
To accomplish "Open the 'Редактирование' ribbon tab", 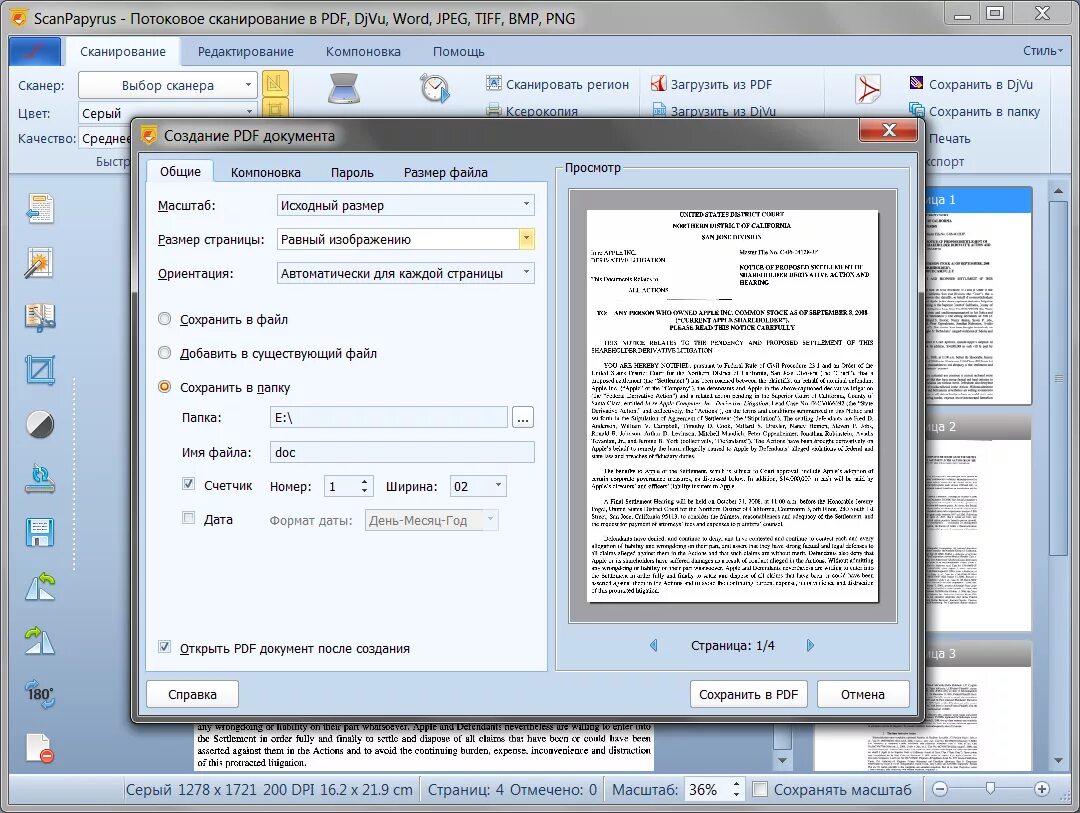I will coord(245,52).
